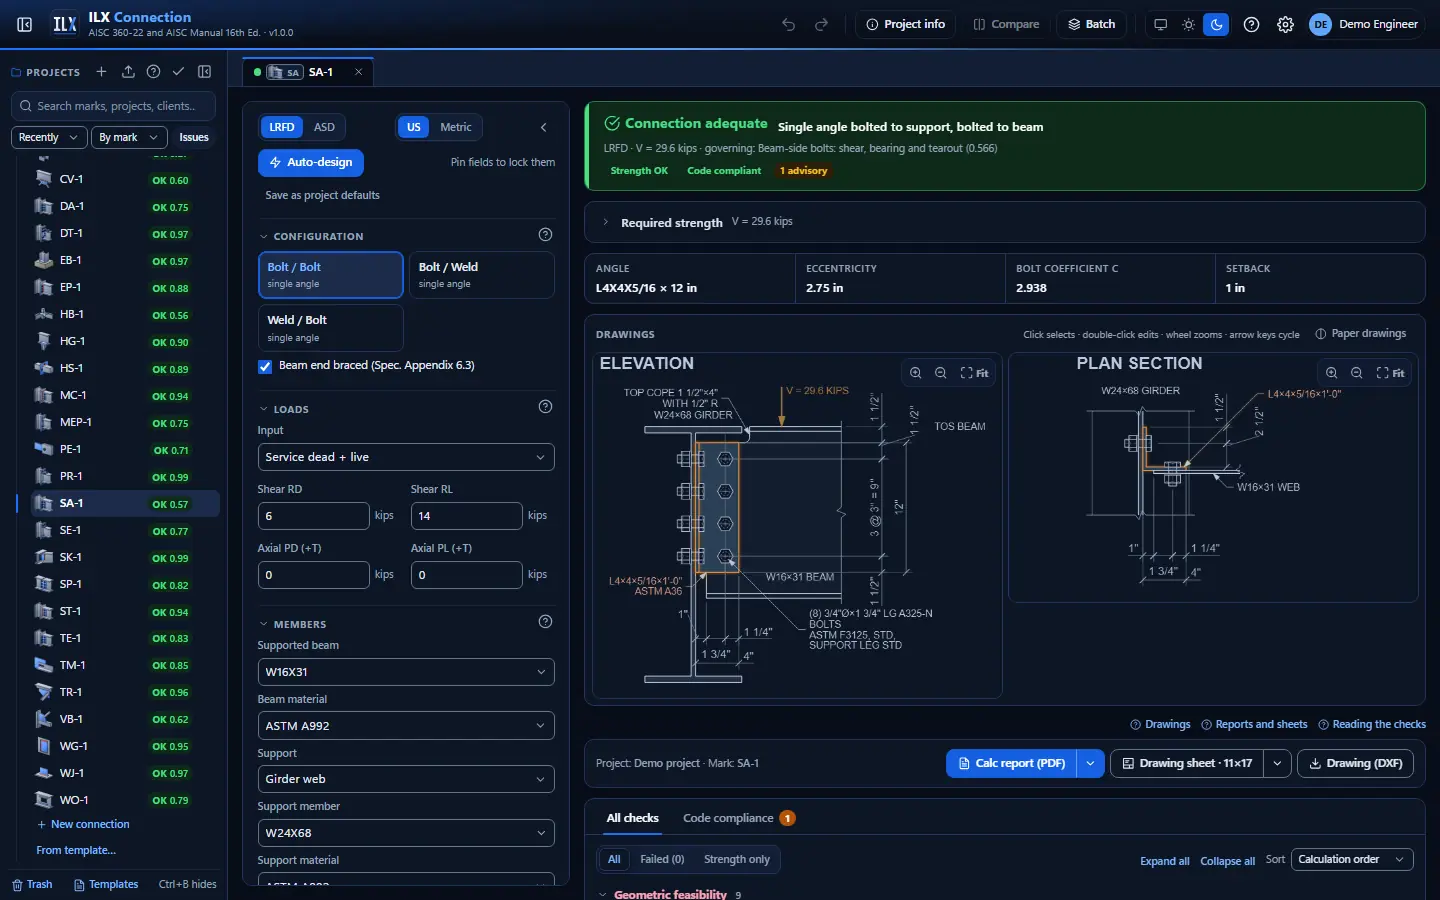The image size is (1440, 900).
Task: Open help for the Loads section
Action: point(545,407)
